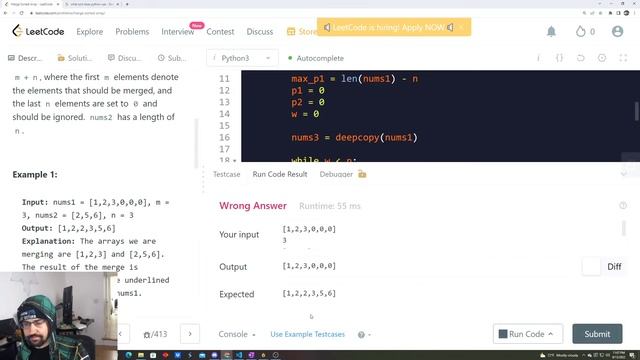The image size is (640, 360).
Task: Click the description panel scrollbar
Action: [196, 143]
